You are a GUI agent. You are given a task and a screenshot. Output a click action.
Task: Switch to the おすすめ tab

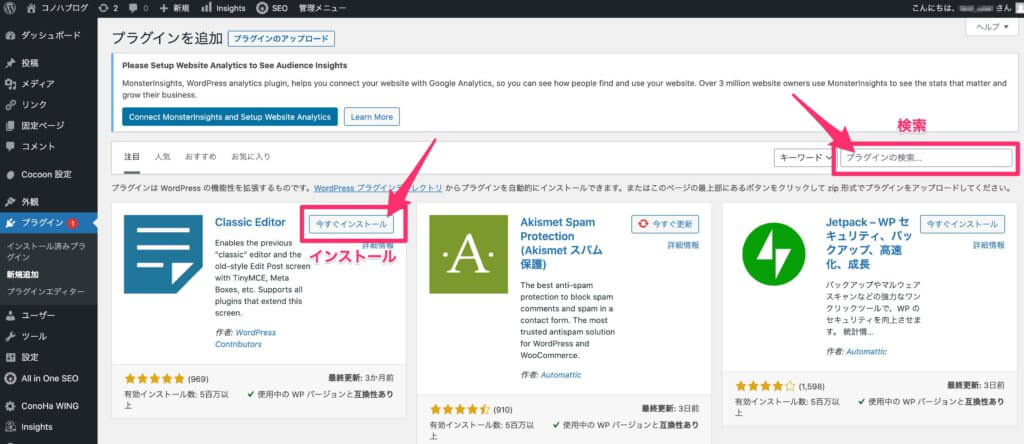pyautogui.click(x=200, y=157)
